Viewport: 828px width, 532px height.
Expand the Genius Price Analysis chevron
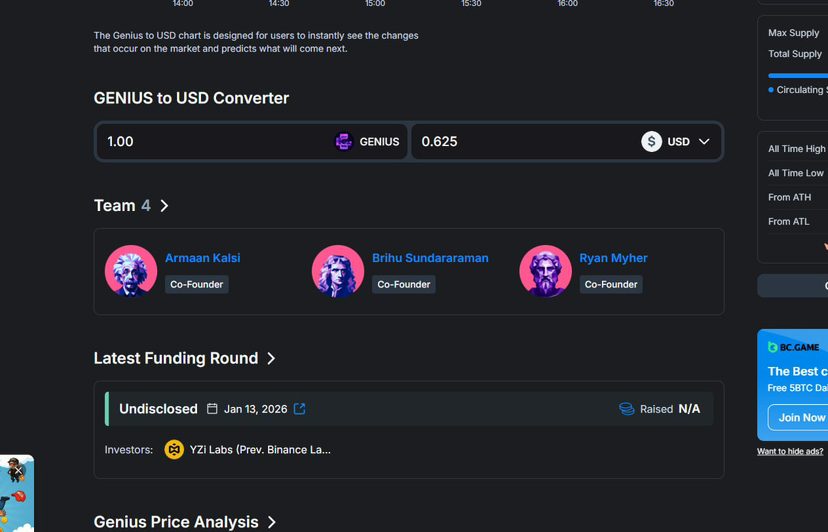(x=271, y=522)
